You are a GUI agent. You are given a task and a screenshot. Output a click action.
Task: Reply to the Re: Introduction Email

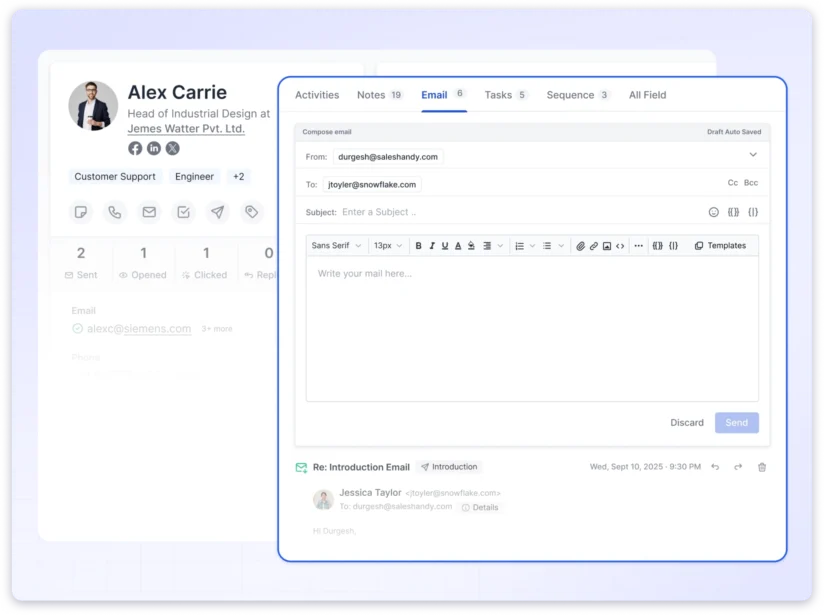tap(715, 467)
